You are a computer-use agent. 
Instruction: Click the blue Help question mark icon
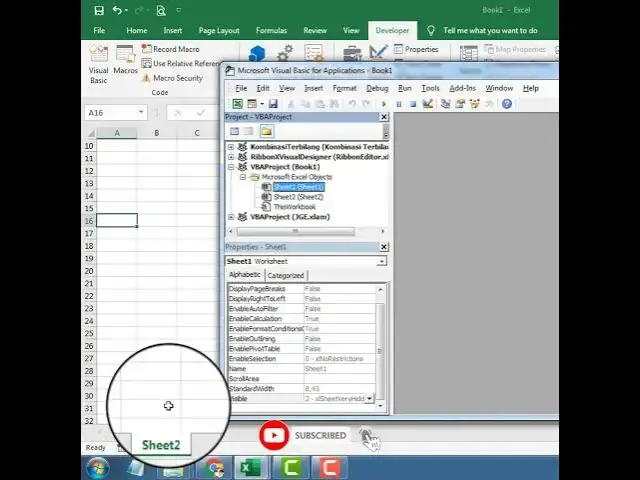(507, 104)
